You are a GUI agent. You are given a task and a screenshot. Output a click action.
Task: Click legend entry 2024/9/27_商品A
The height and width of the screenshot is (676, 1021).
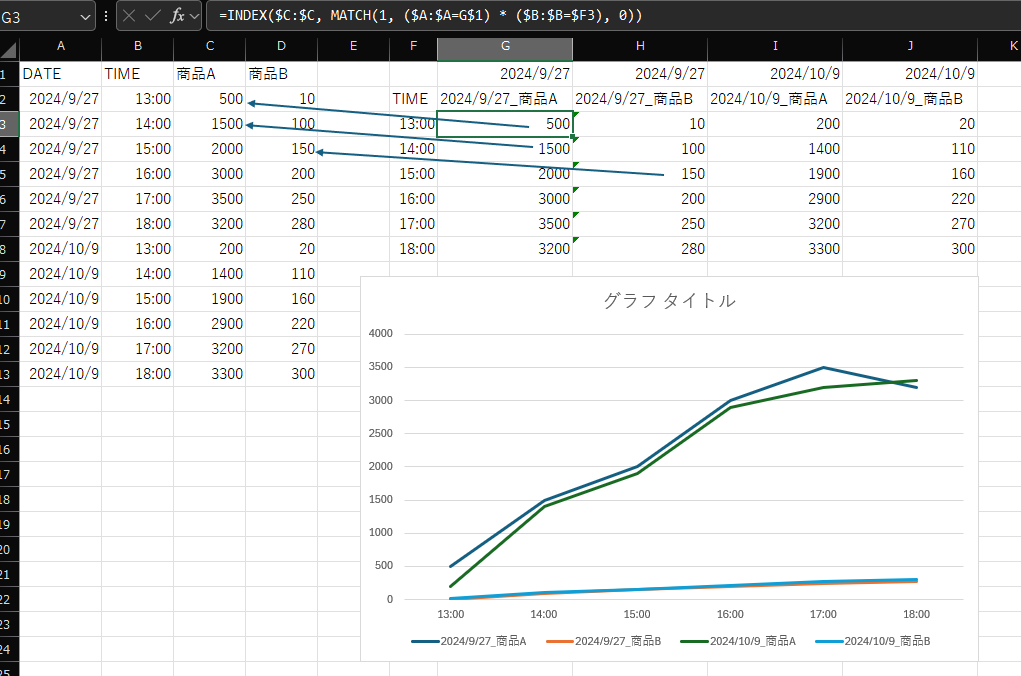(x=469, y=641)
